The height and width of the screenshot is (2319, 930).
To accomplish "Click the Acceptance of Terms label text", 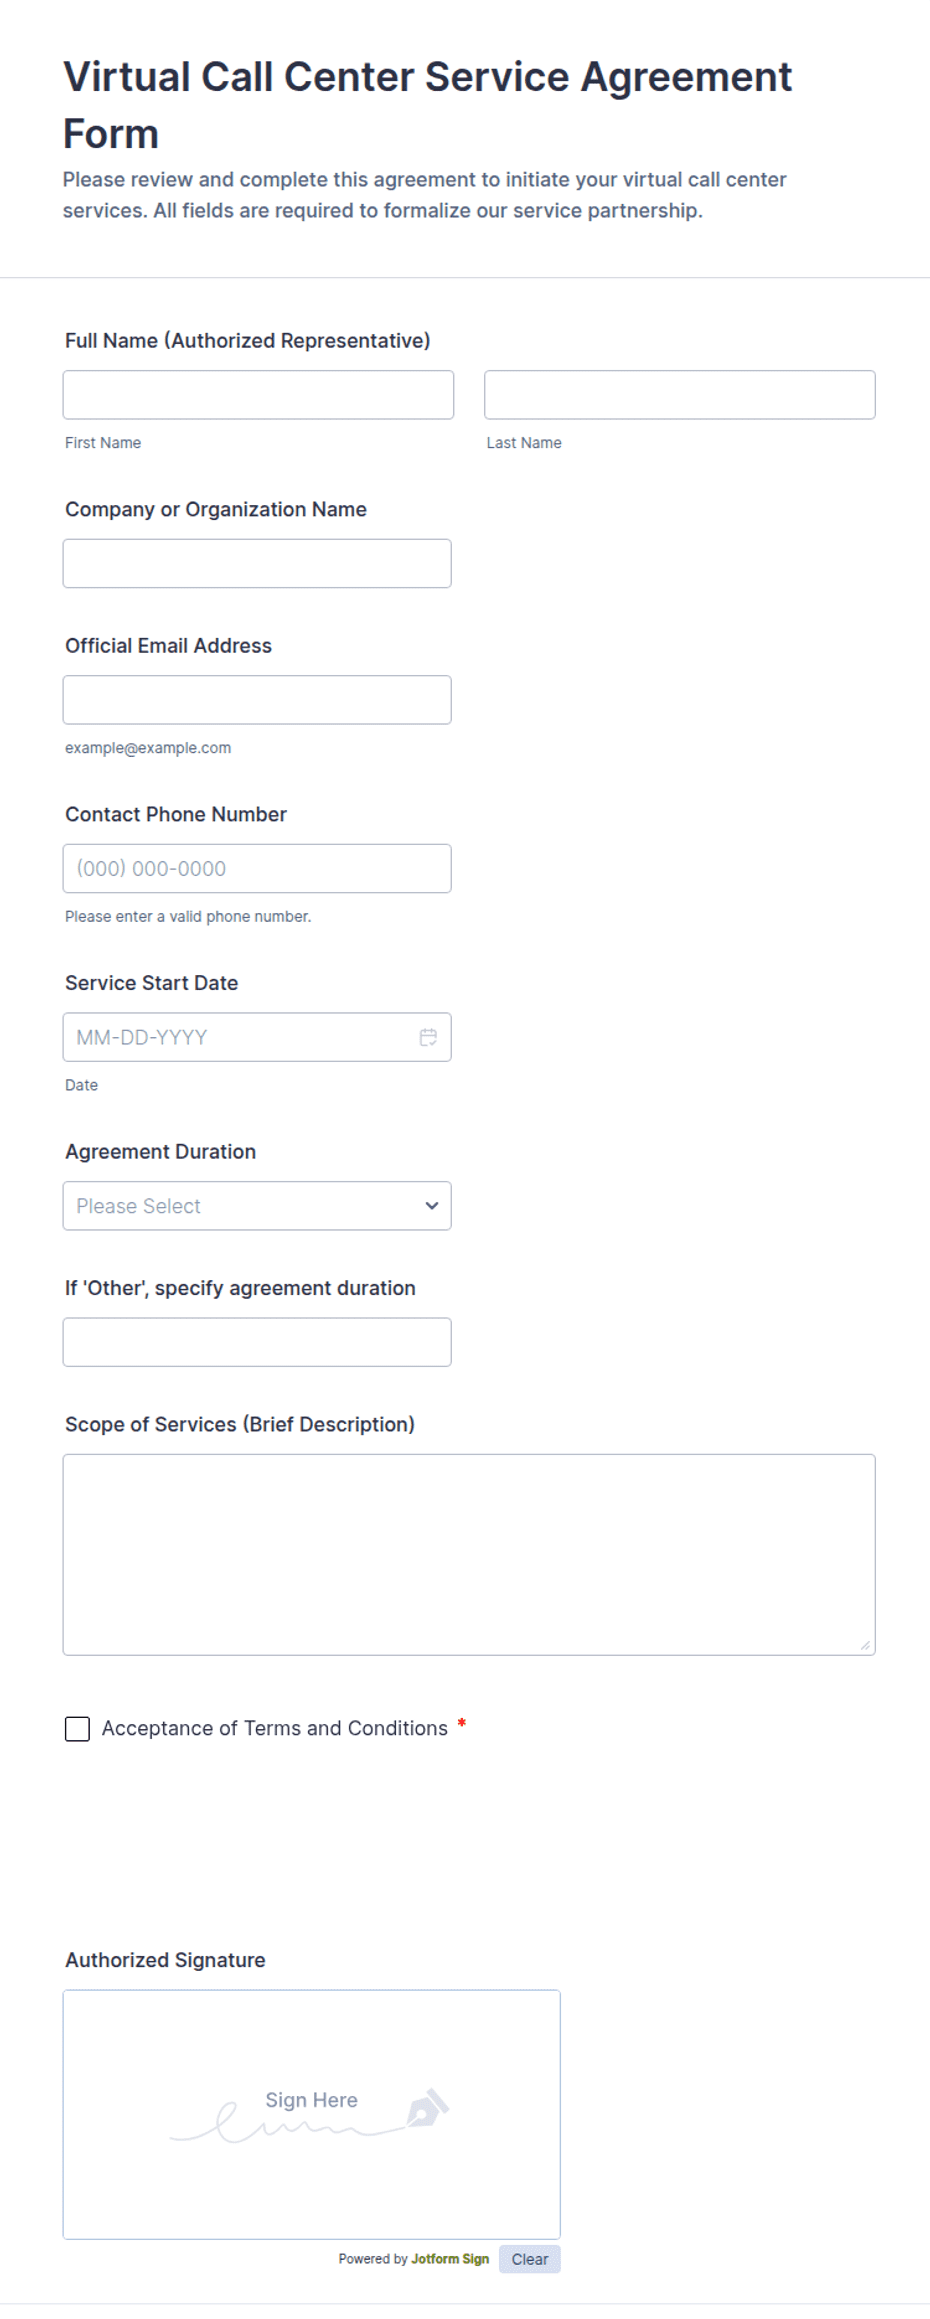I will click(x=275, y=1729).
